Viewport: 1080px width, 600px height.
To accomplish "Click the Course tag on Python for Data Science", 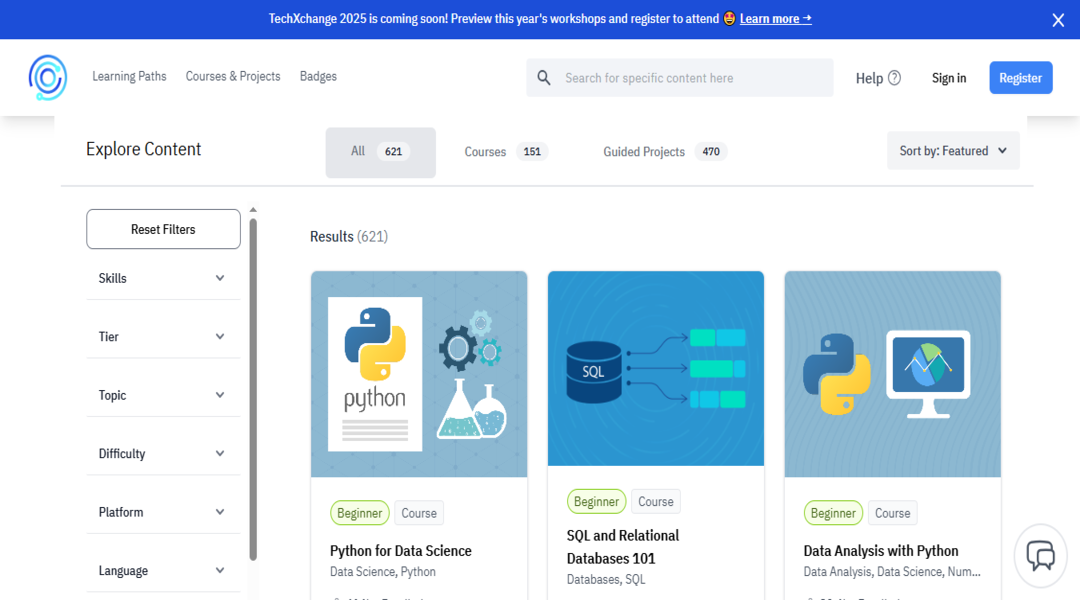I will (x=419, y=513).
